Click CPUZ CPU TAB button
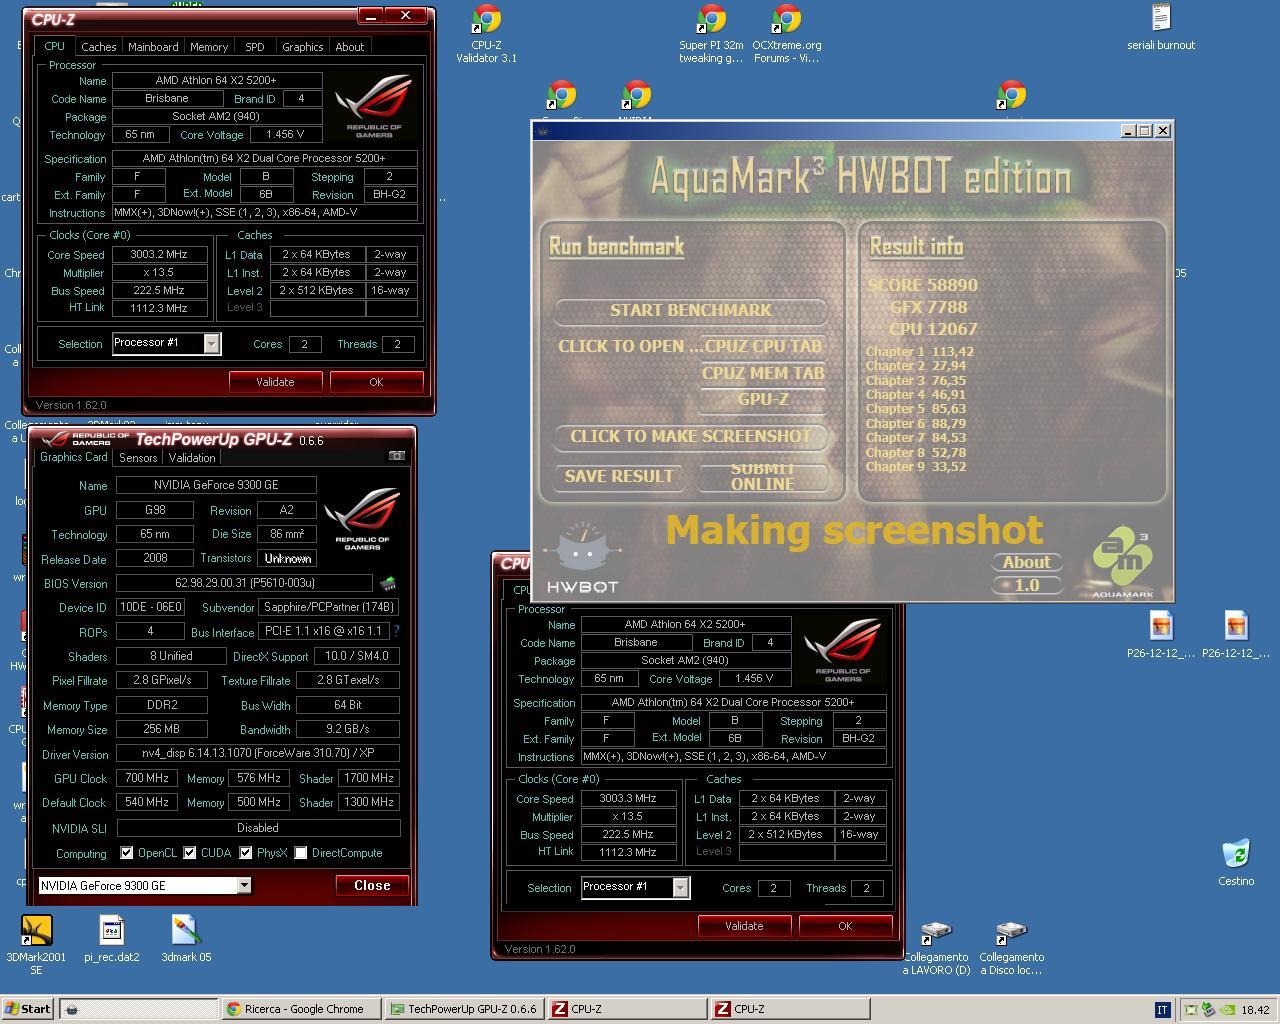Screen dimensions: 1280x1024 (x=763, y=346)
